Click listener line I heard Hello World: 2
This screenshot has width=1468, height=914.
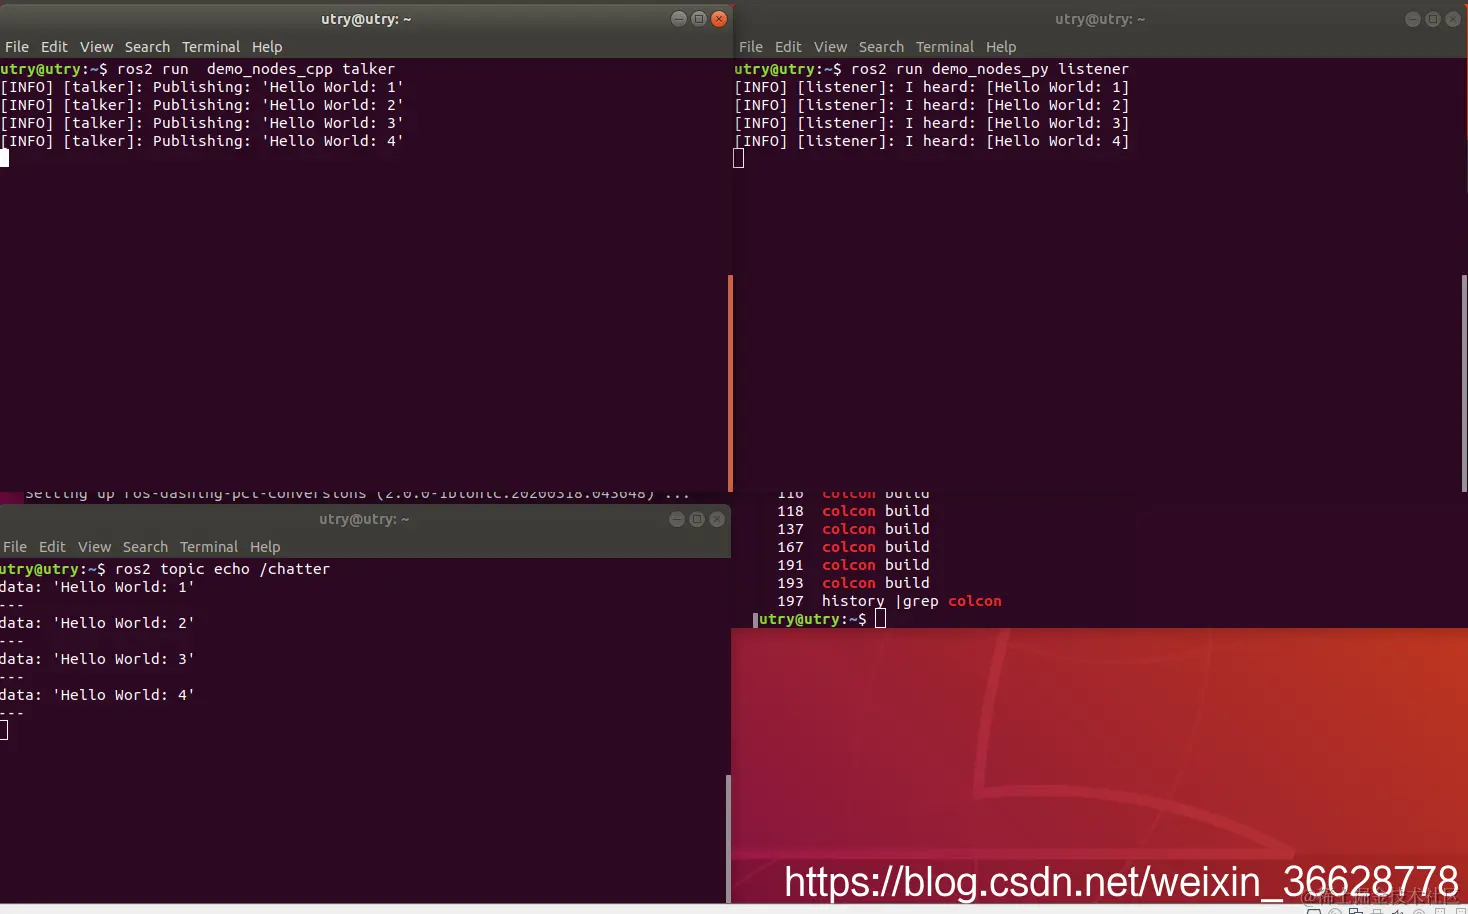tap(932, 105)
